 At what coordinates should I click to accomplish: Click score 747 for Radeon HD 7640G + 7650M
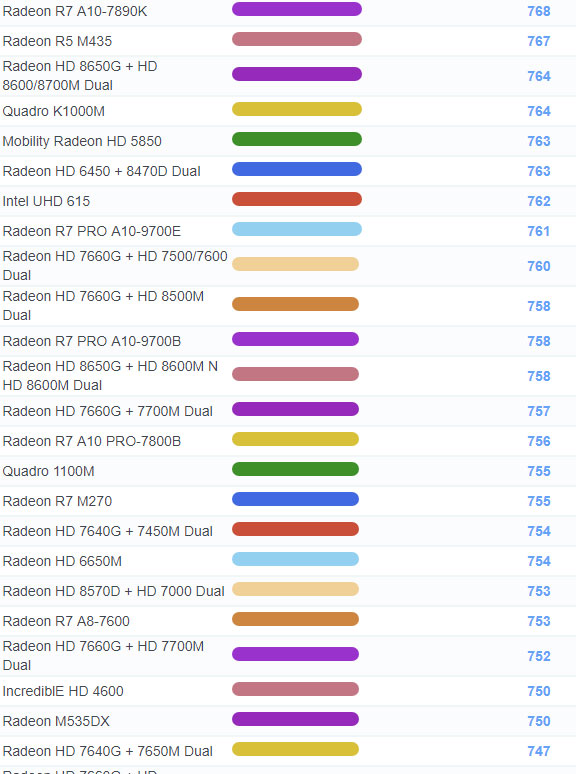(538, 752)
